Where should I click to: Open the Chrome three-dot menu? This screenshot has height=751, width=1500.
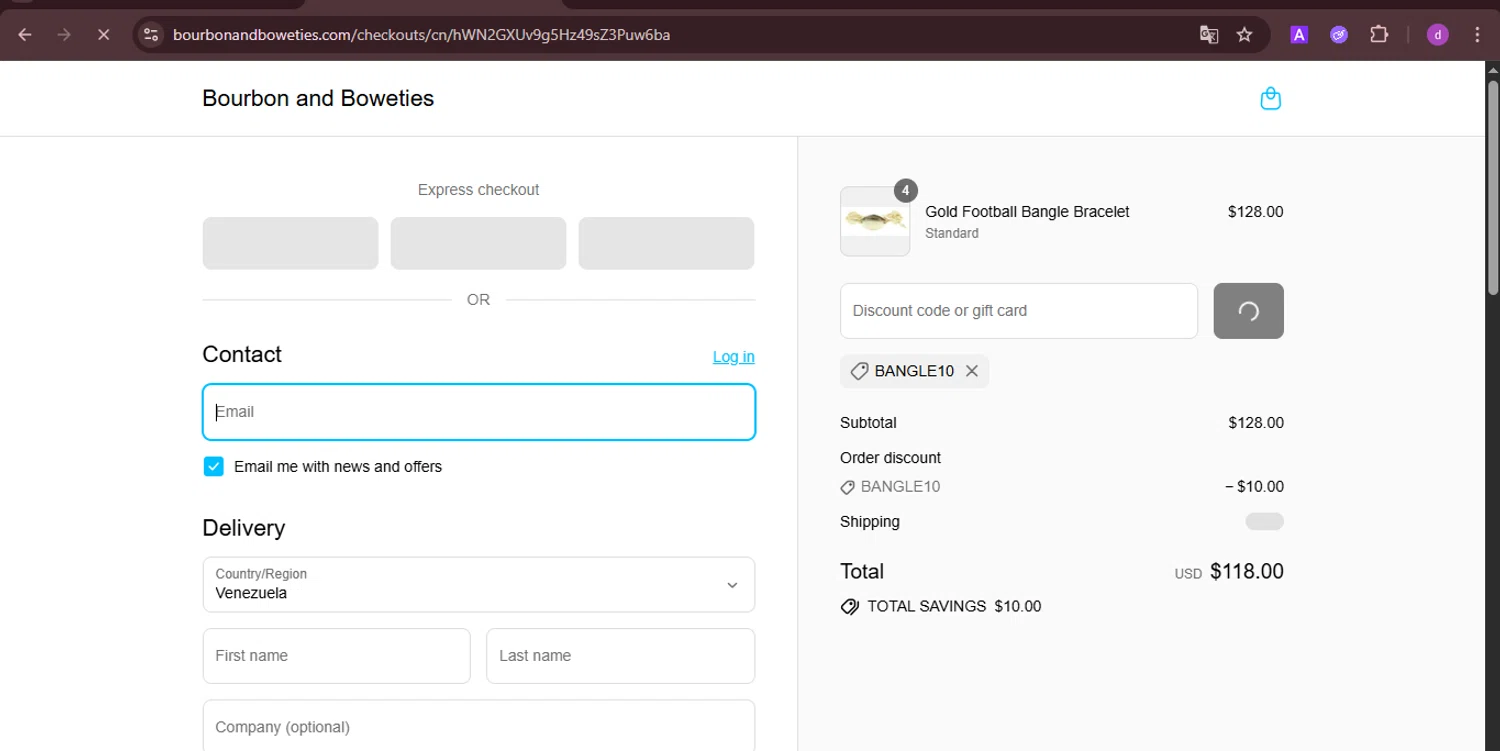click(x=1477, y=35)
